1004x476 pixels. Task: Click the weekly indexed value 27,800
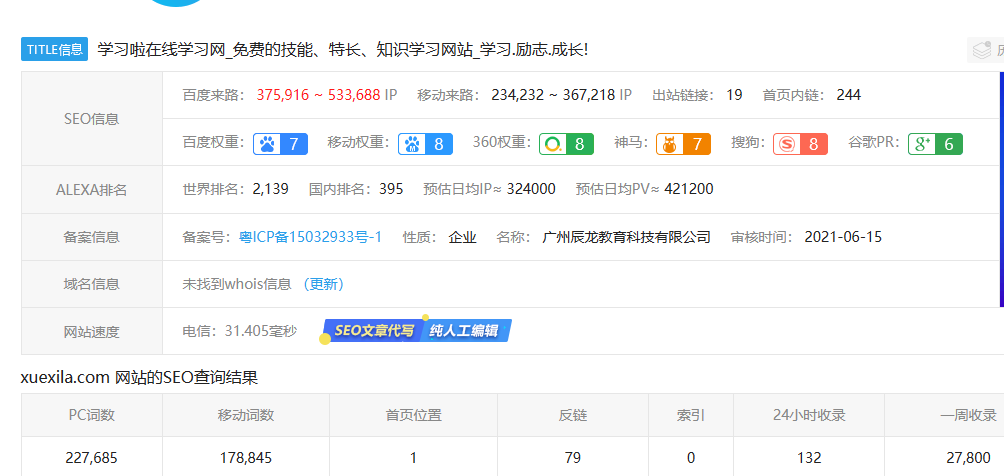tap(968, 458)
